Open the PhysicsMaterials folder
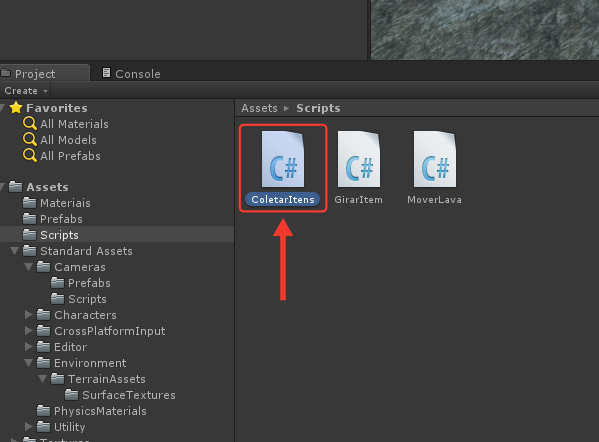This screenshot has height=442, width=599. tap(100, 411)
